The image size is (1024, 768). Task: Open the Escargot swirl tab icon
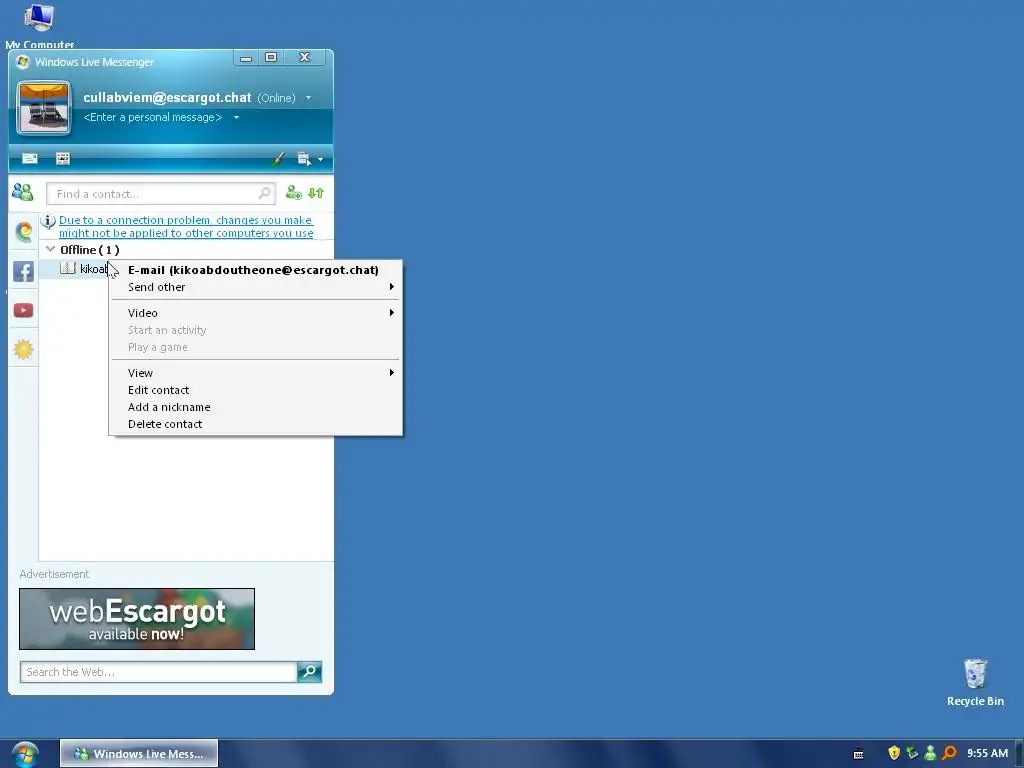(x=24, y=231)
